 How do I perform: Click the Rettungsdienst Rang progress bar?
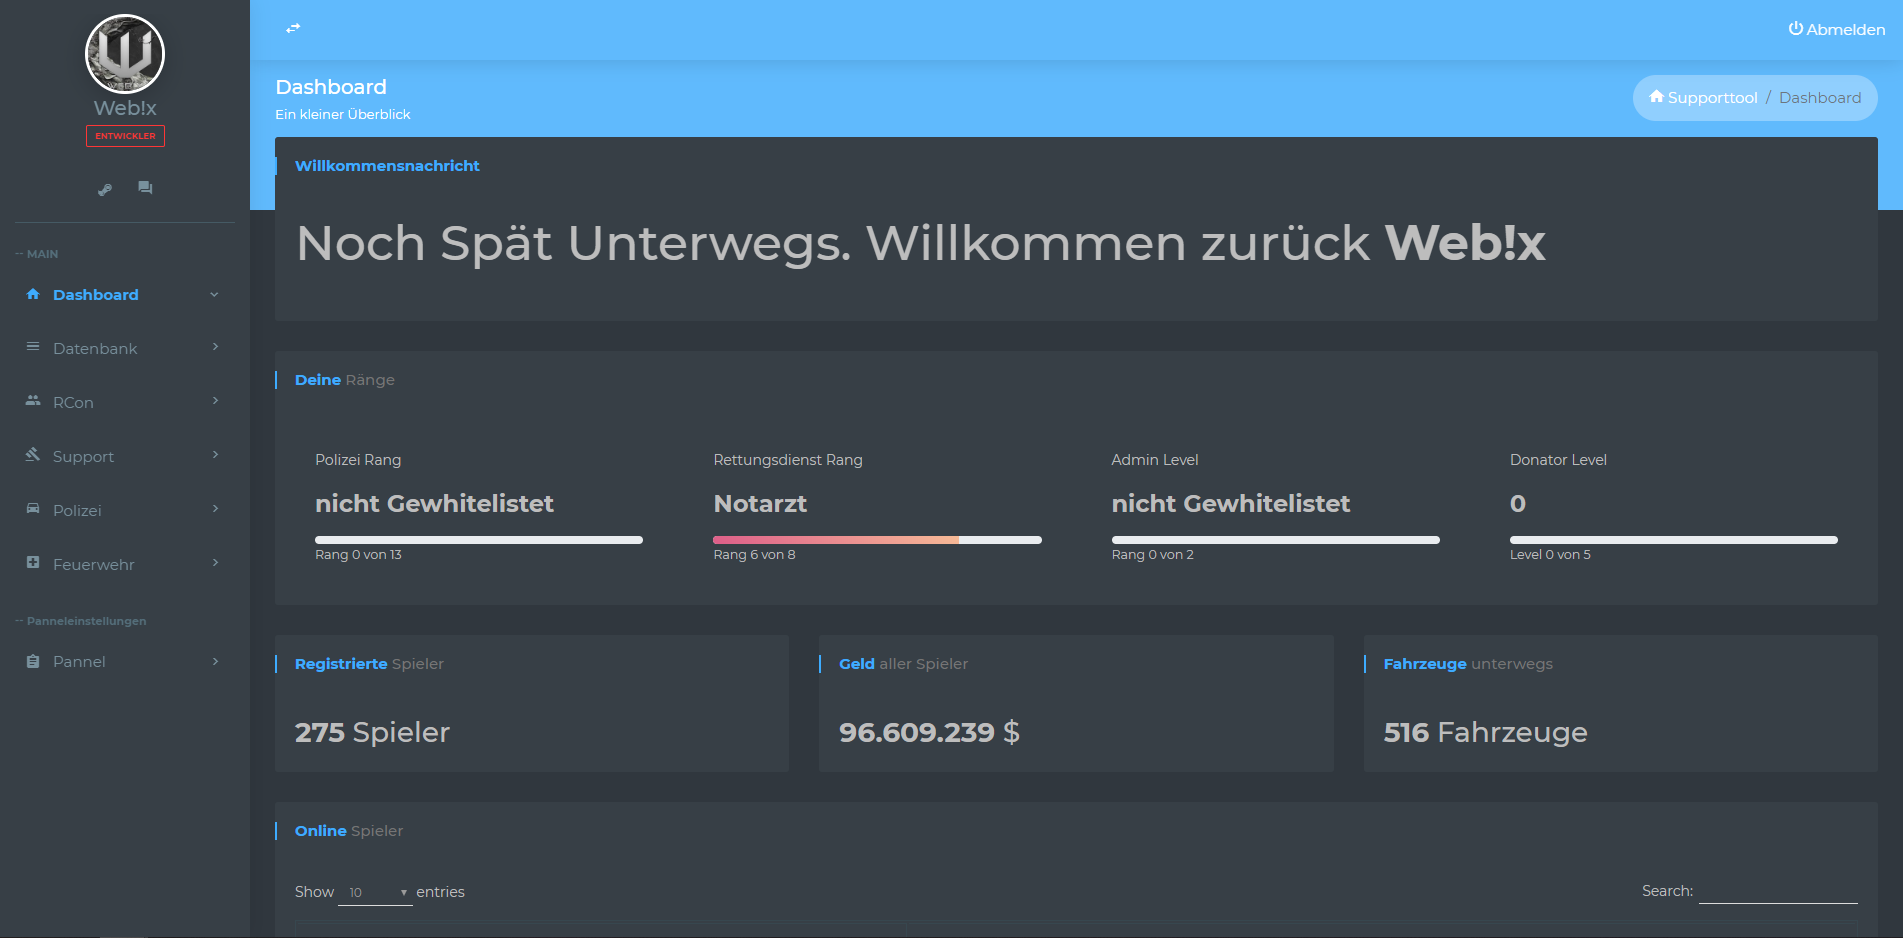(877, 540)
